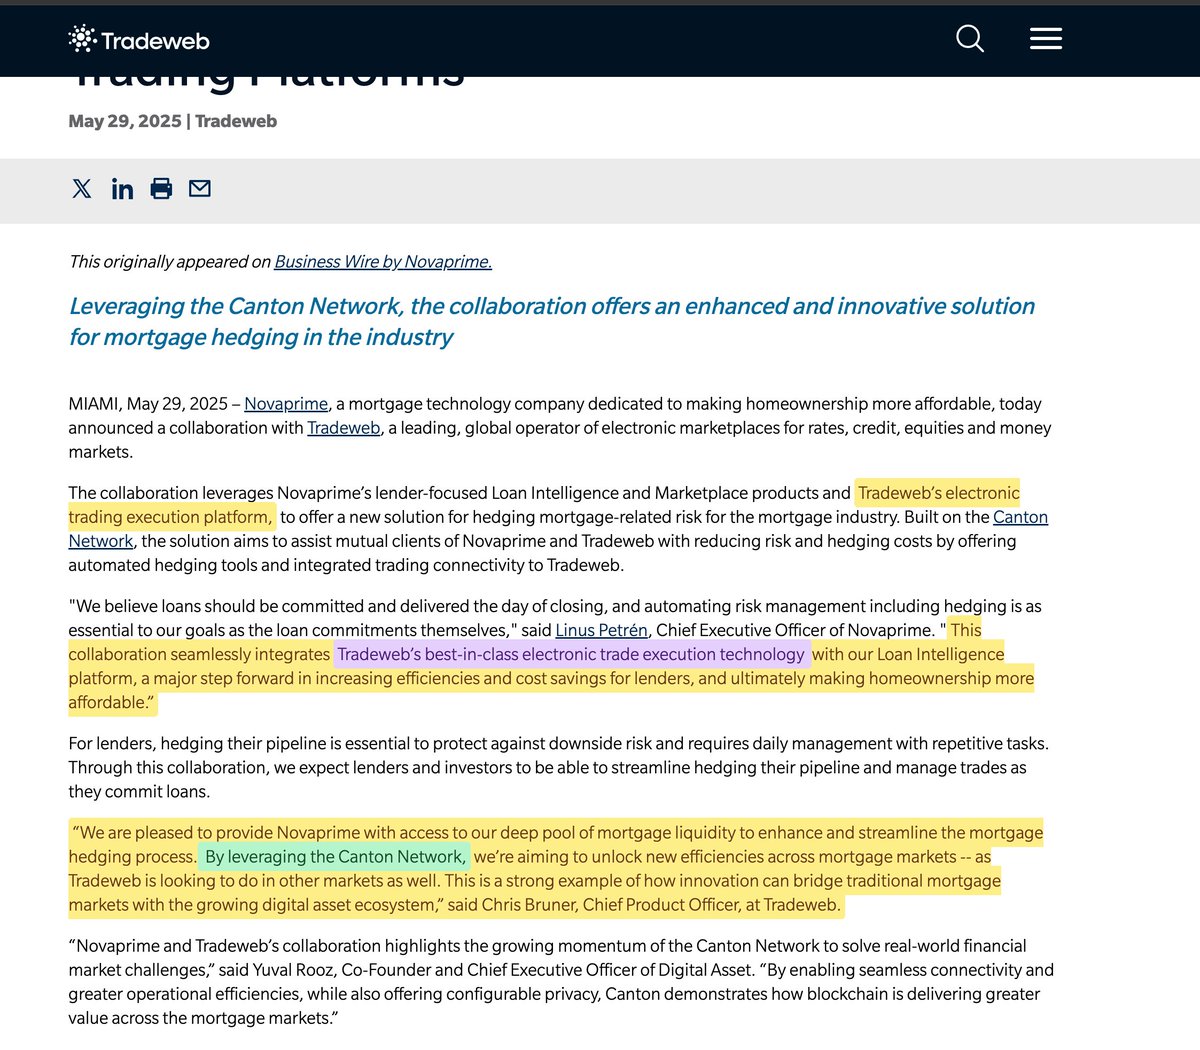Open the hamburger navigation menu
The height and width of the screenshot is (1050, 1200).
[x=1045, y=39]
